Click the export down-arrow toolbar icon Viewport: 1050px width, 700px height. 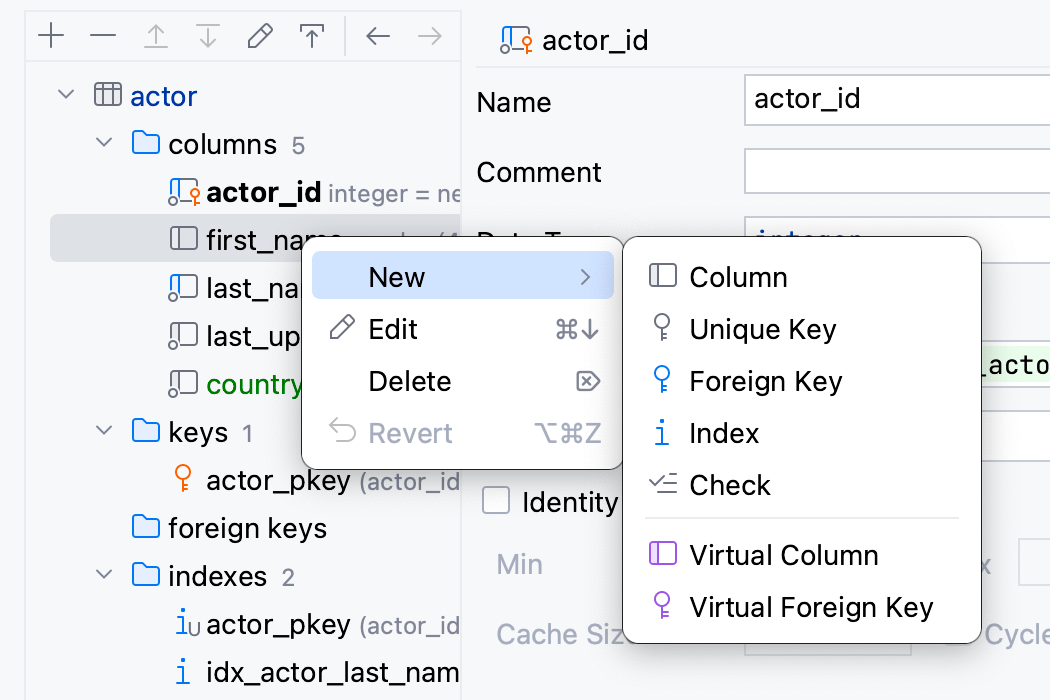208,36
